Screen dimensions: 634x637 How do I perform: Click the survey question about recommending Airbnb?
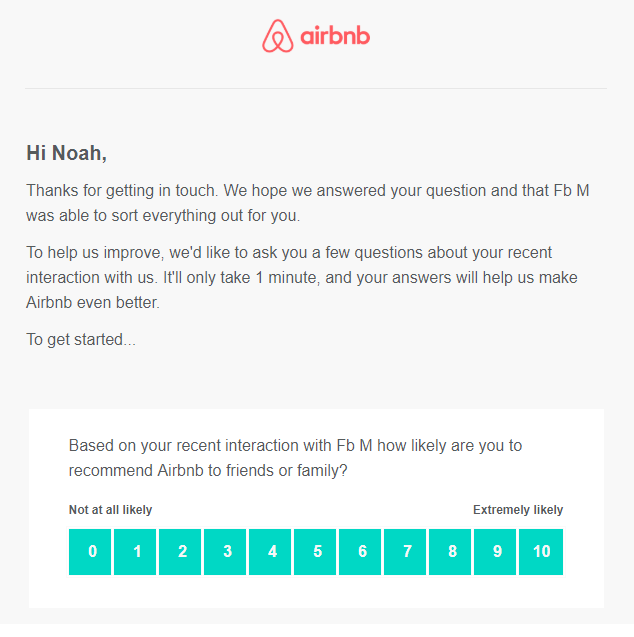pyautogui.click(x=295, y=457)
